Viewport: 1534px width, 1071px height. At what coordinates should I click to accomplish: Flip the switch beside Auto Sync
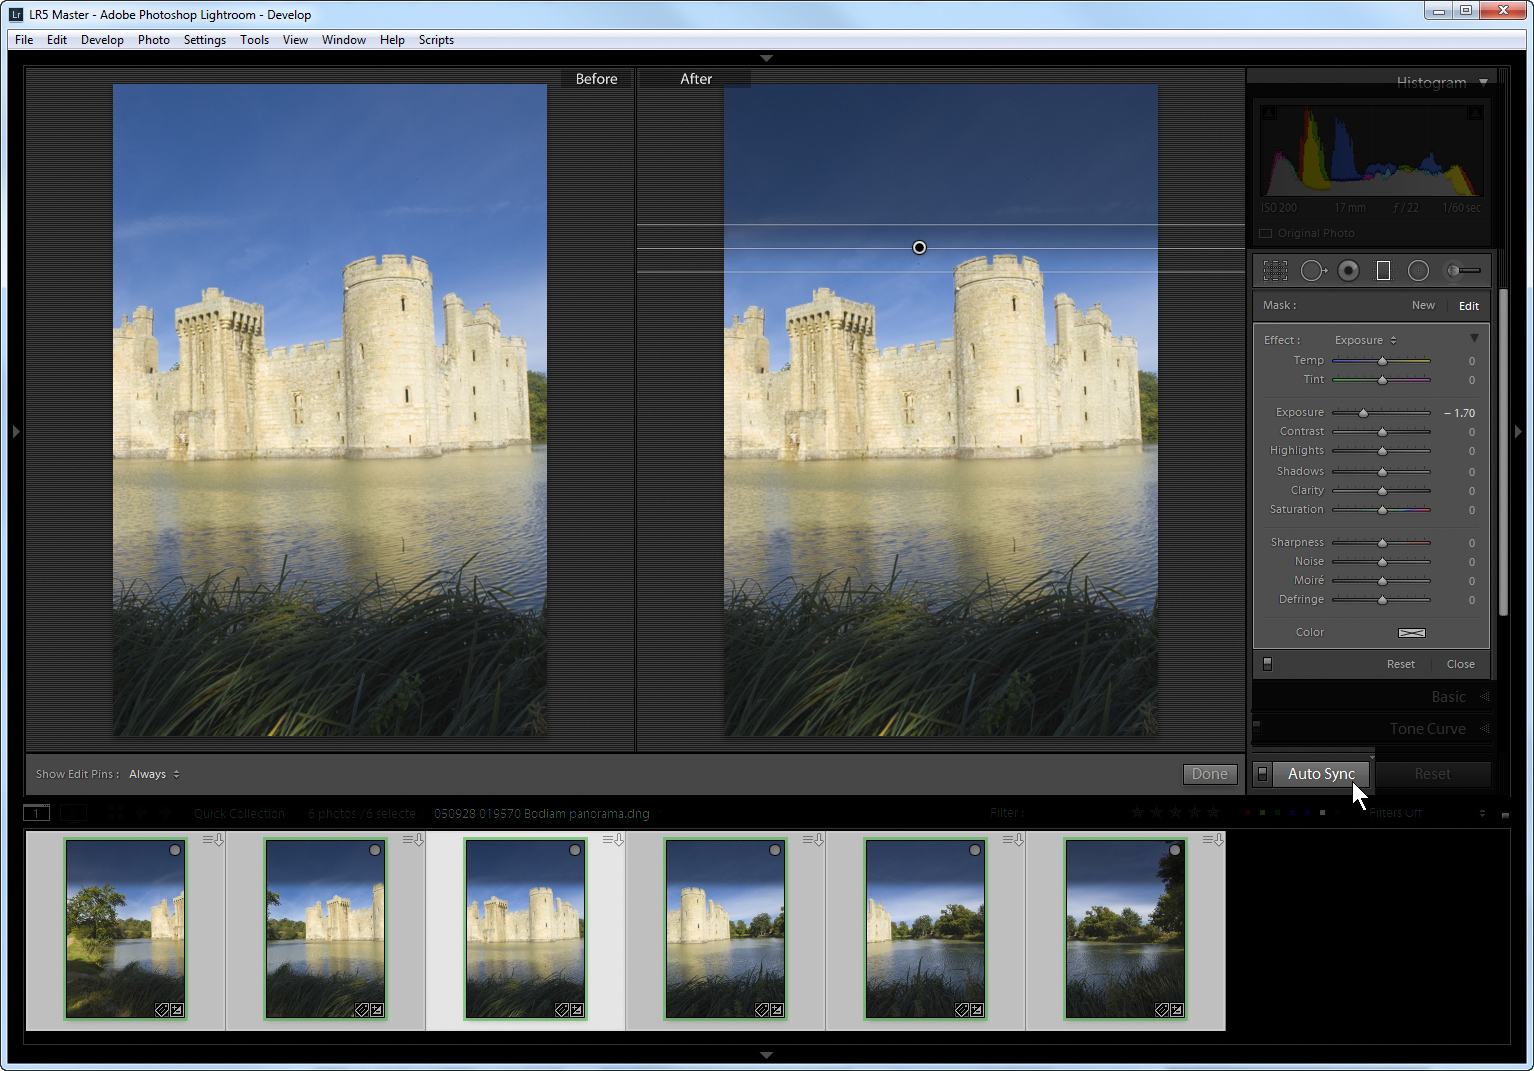[1262, 774]
